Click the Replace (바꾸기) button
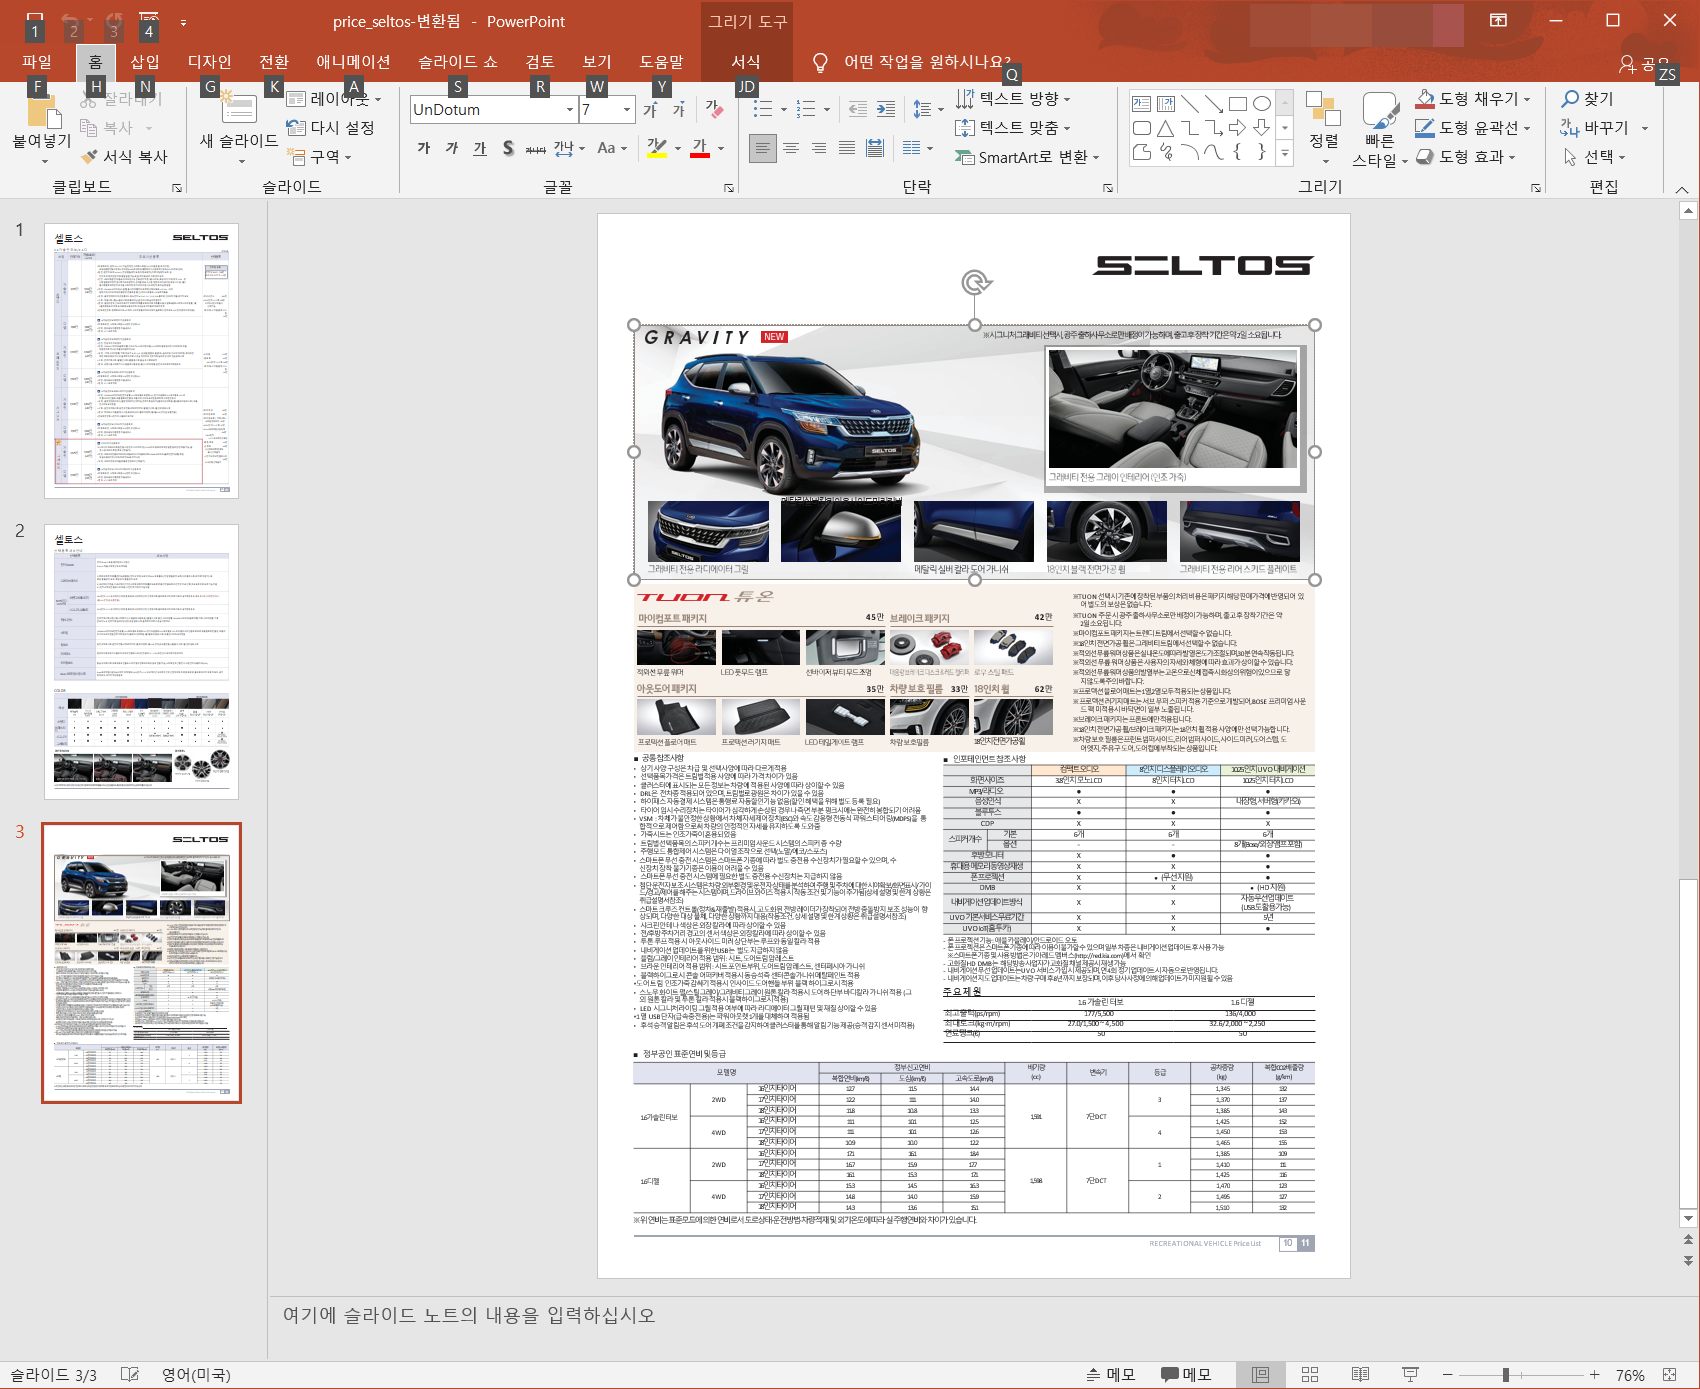The image size is (1700, 1389). pyautogui.click(x=1603, y=127)
